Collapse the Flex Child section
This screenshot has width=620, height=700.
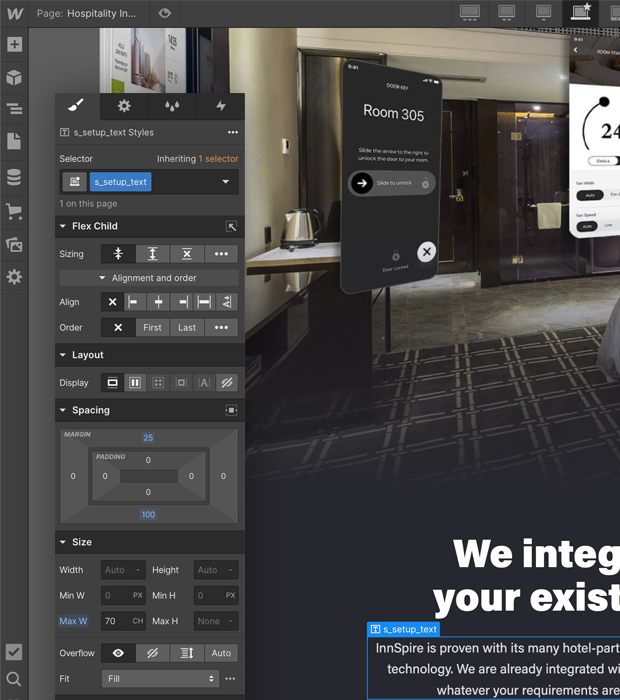[63, 226]
